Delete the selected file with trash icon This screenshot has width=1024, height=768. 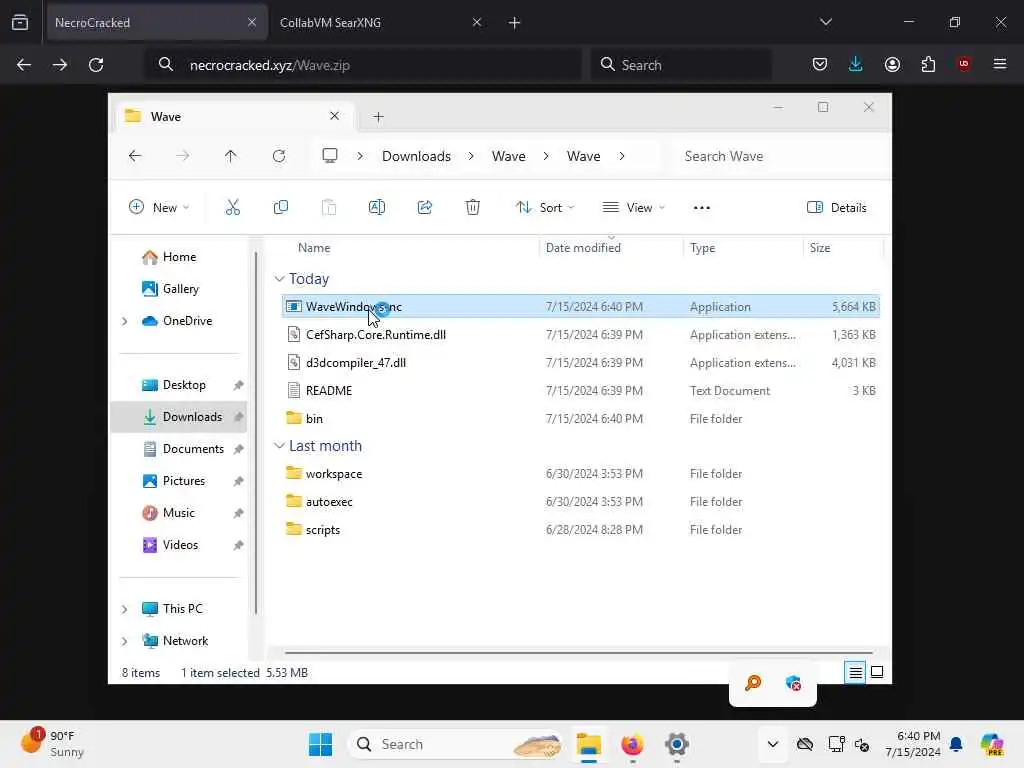click(473, 208)
